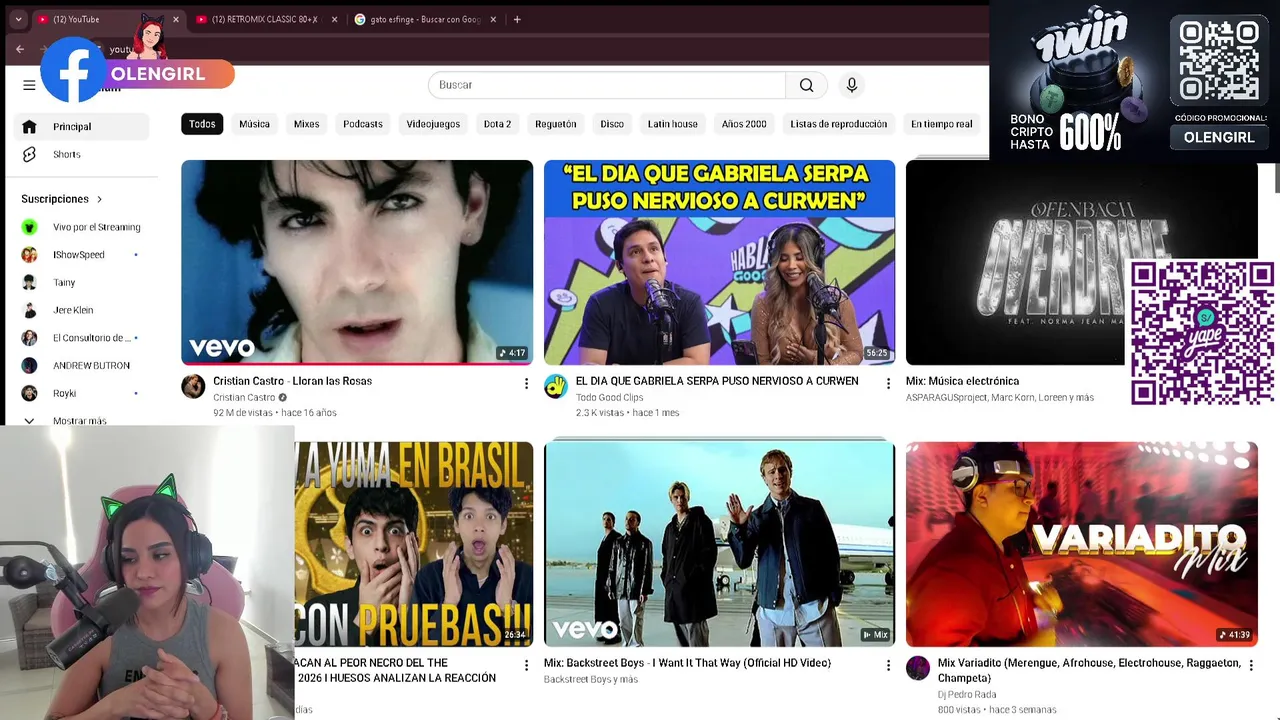Select the Mixes filter chip
1280x720 pixels.
point(306,124)
